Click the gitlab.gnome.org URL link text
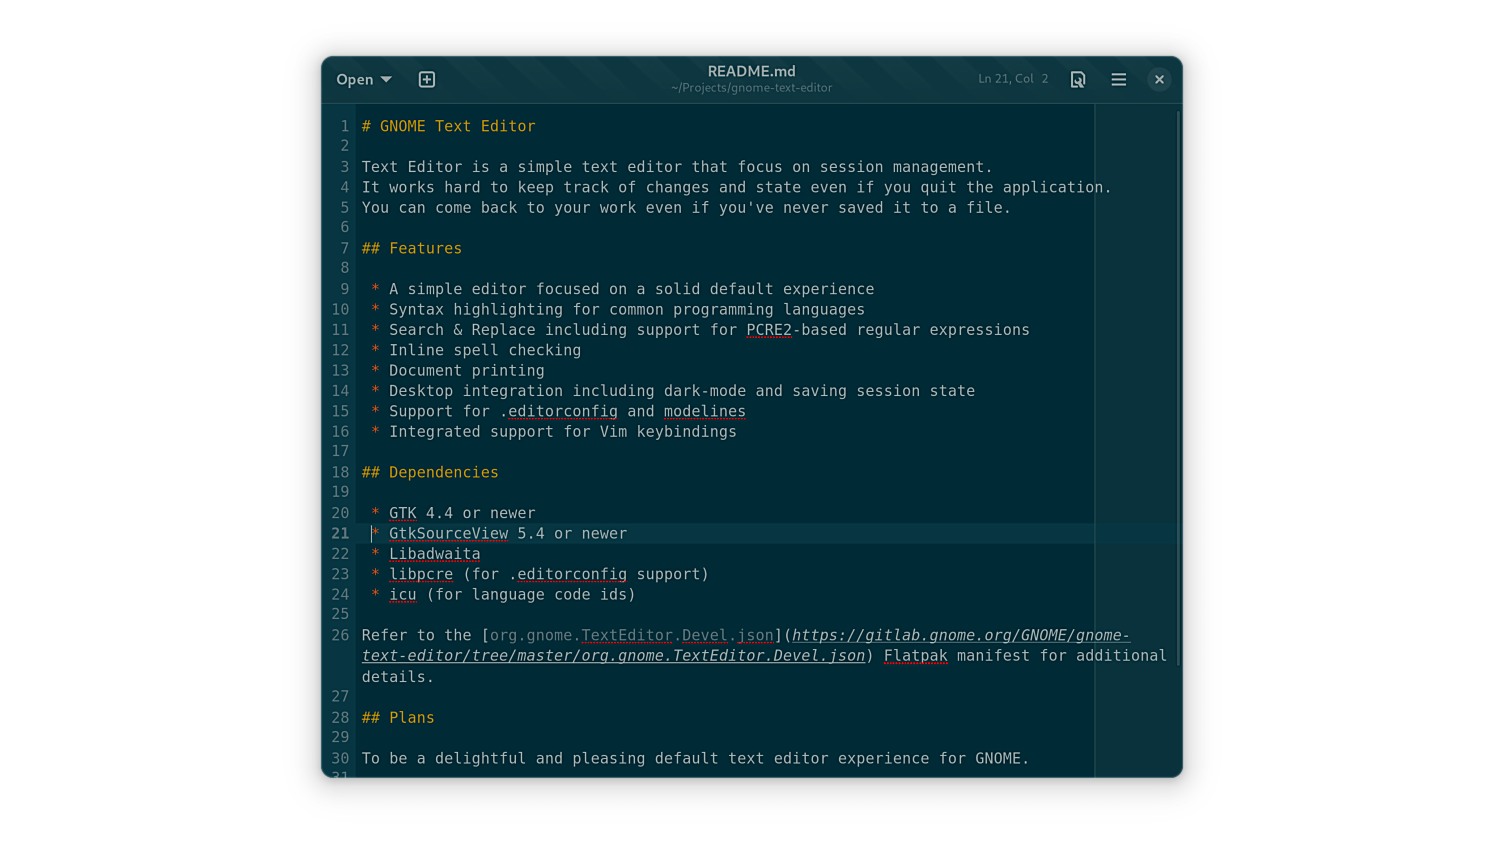Screen dimensions: 1504x846 click(x=960, y=635)
